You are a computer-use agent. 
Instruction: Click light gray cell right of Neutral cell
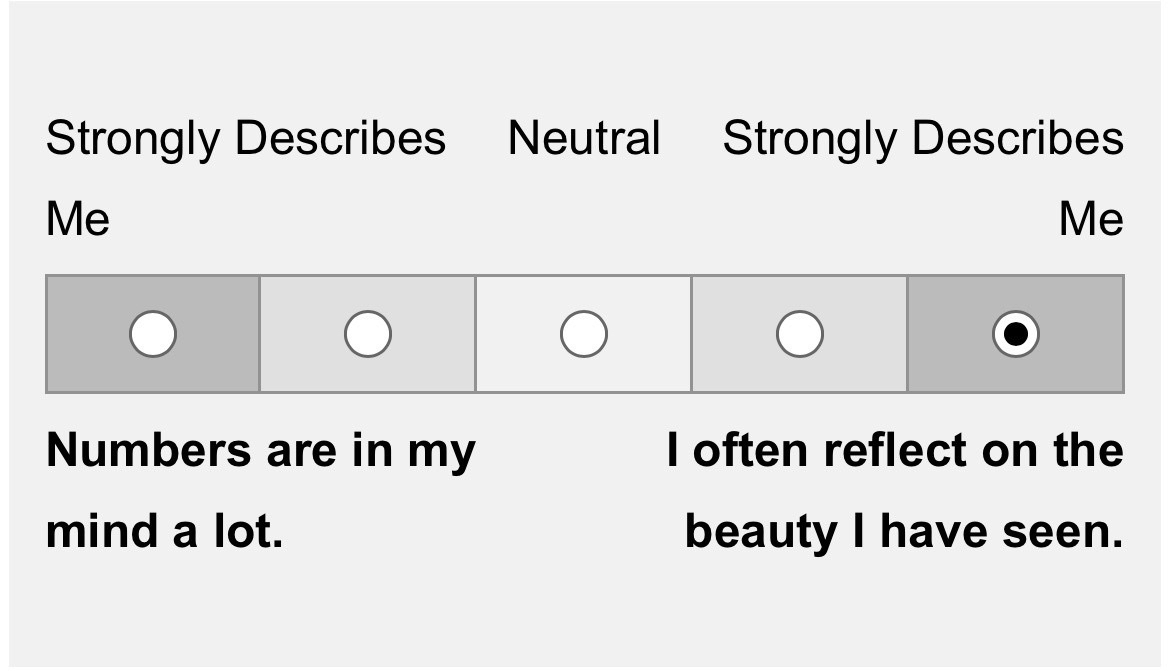[x=800, y=334]
